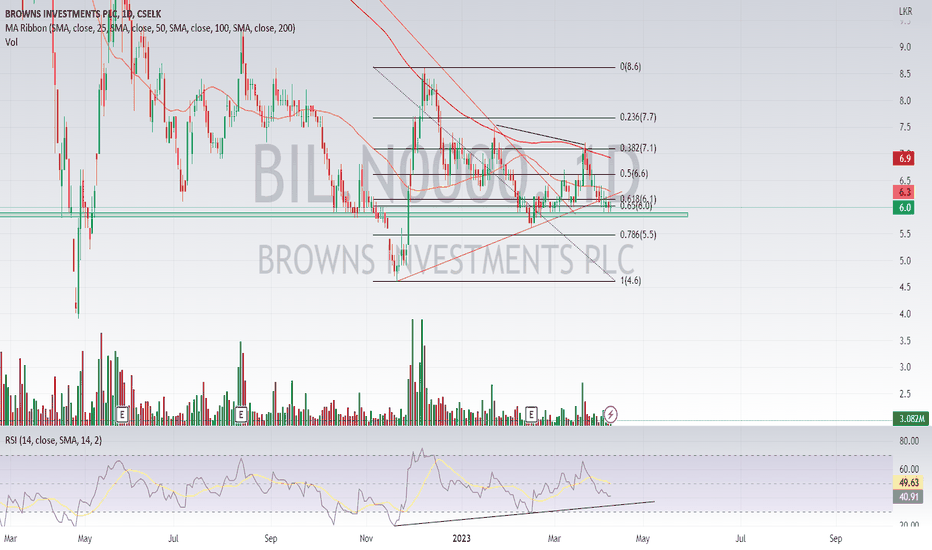Click the 3.5 price axis label
This screenshot has width=932, height=550.
(905, 341)
